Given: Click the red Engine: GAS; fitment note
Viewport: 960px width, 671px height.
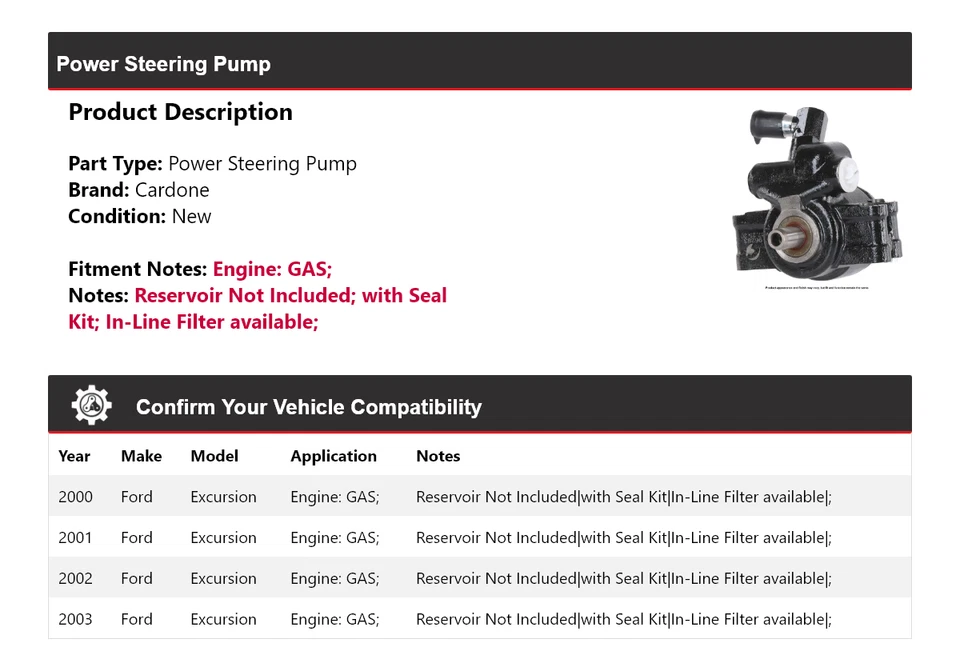Looking at the screenshot, I should tap(272, 269).
